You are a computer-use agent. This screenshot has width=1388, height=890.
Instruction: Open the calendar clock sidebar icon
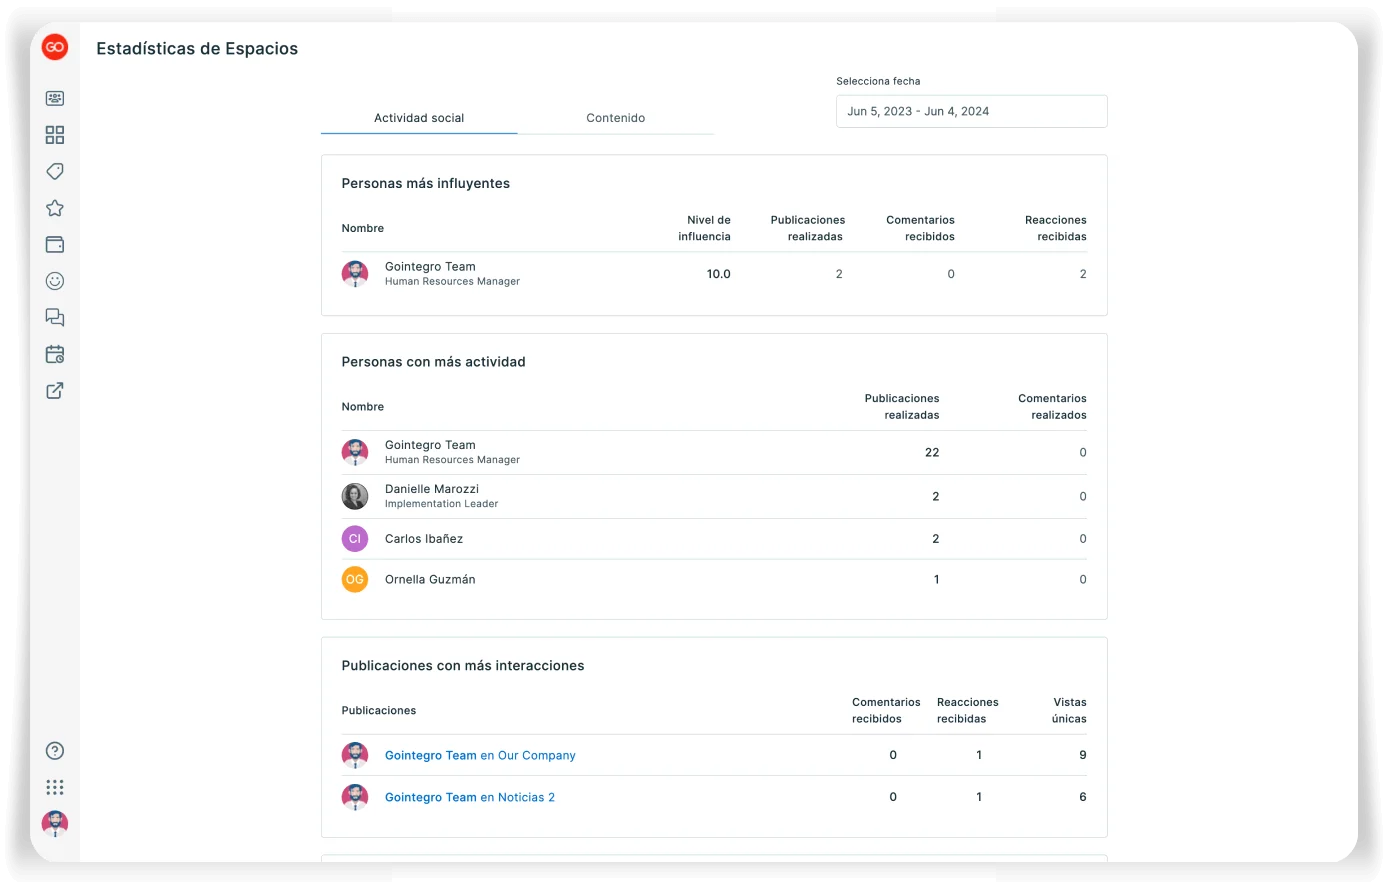pos(55,354)
